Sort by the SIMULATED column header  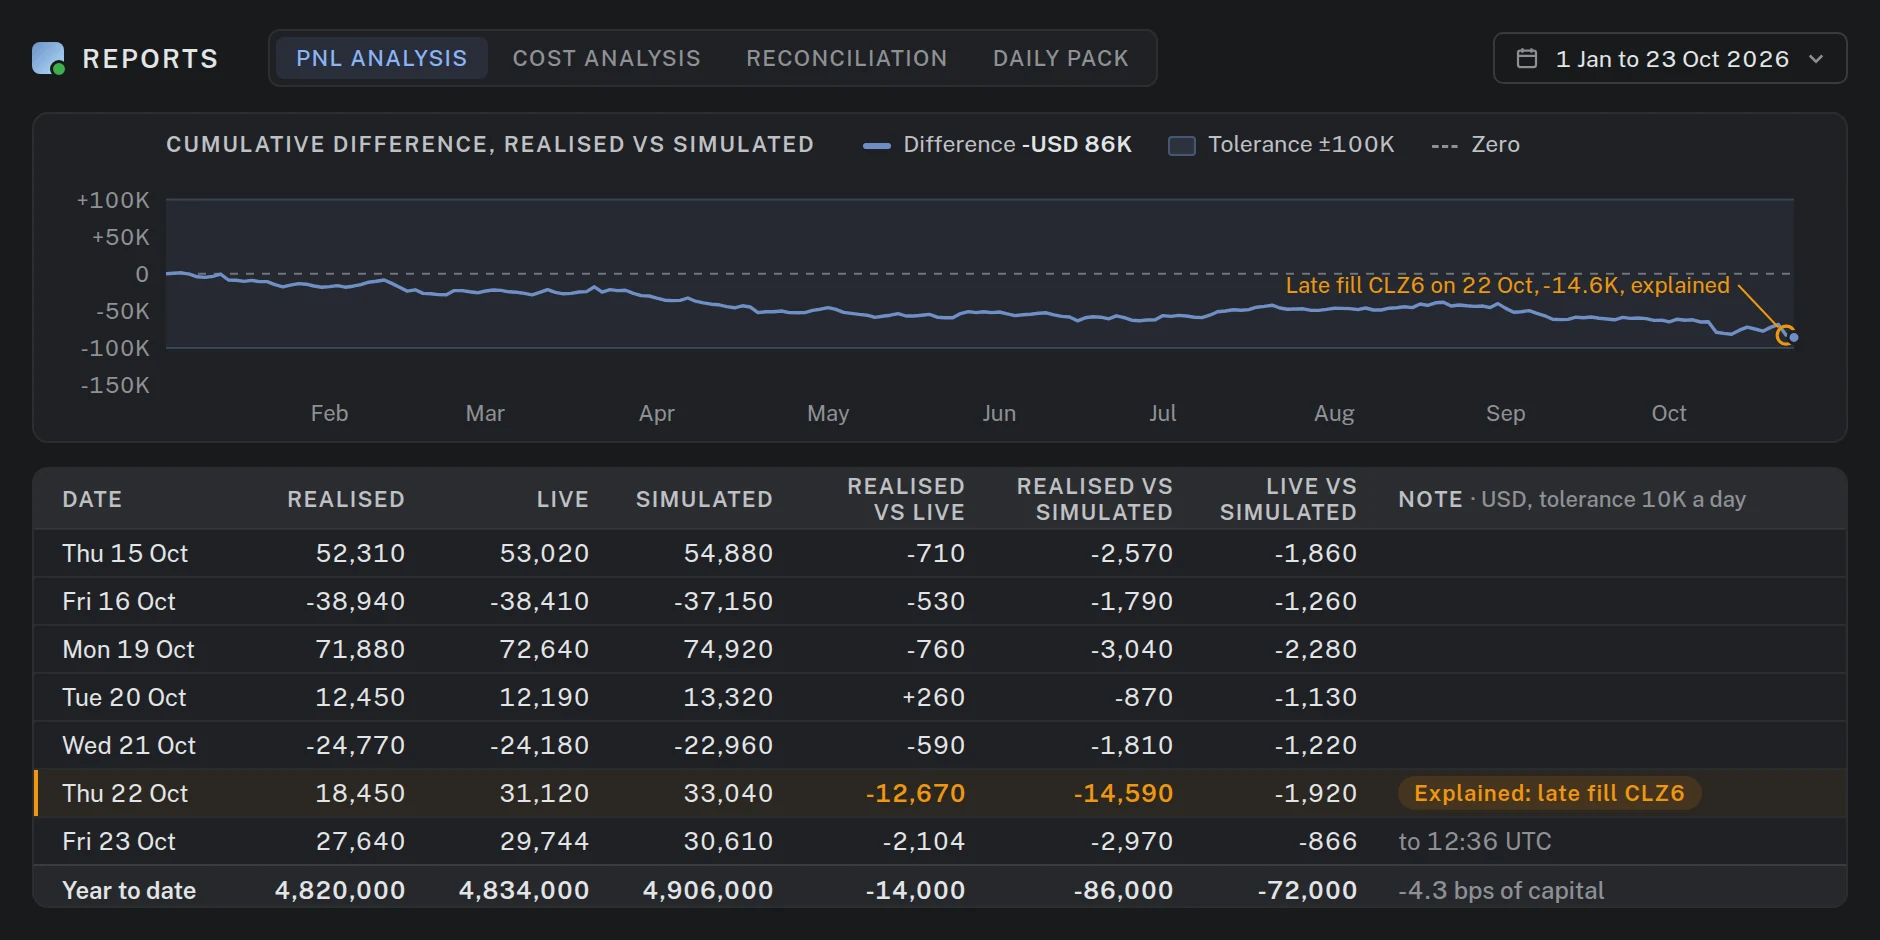pyautogui.click(x=704, y=499)
